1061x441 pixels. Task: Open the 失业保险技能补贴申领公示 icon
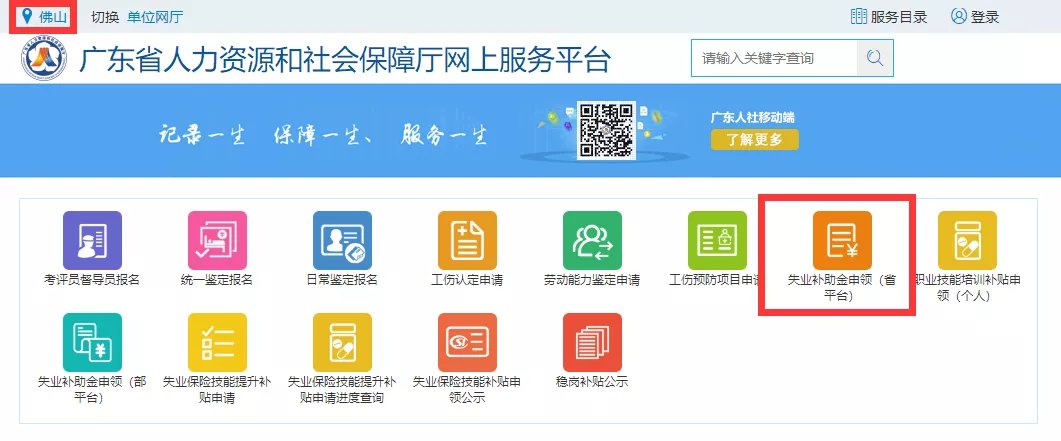[x=468, y=342]
